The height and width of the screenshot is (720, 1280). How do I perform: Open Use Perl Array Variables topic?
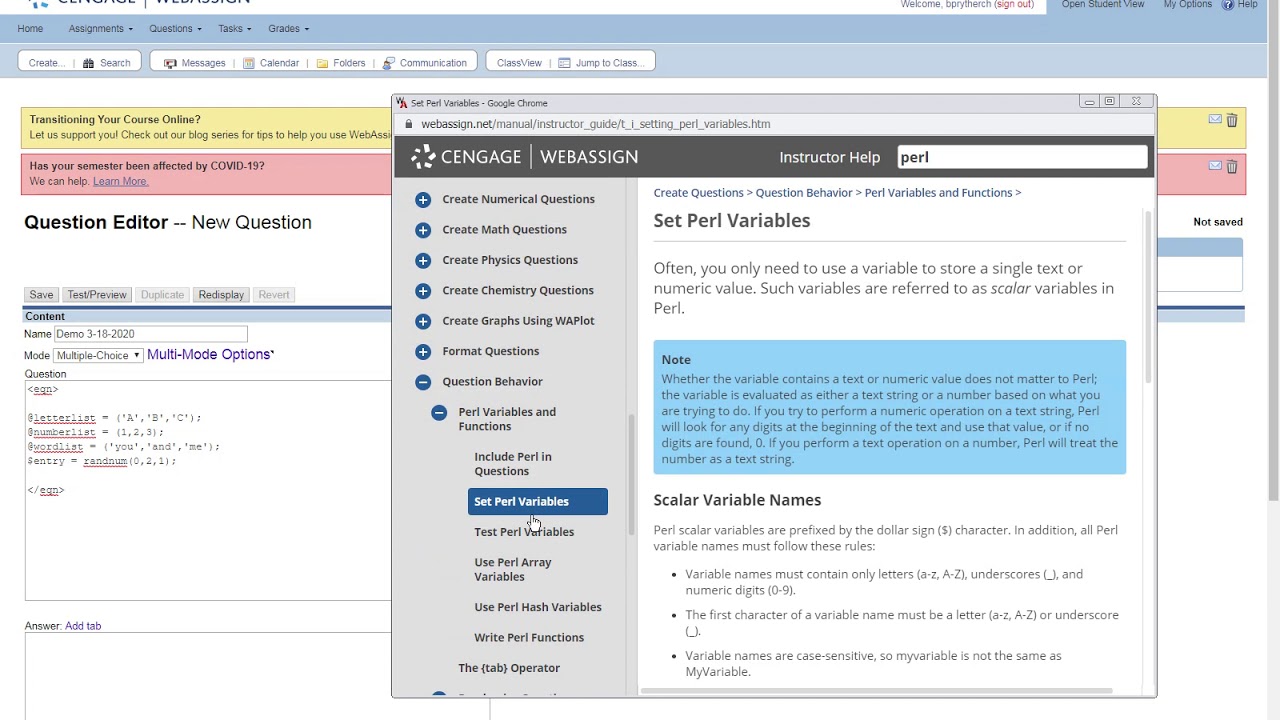(513, 569)
